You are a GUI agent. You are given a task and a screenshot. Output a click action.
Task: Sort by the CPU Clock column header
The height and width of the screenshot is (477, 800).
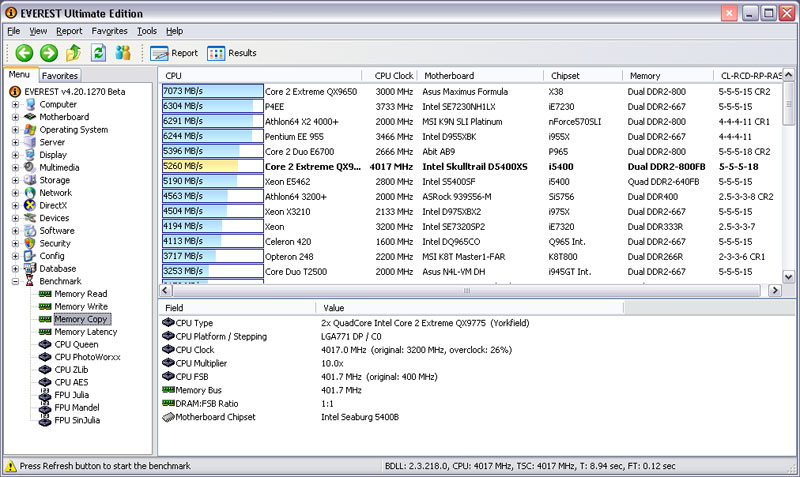point(390,76)
